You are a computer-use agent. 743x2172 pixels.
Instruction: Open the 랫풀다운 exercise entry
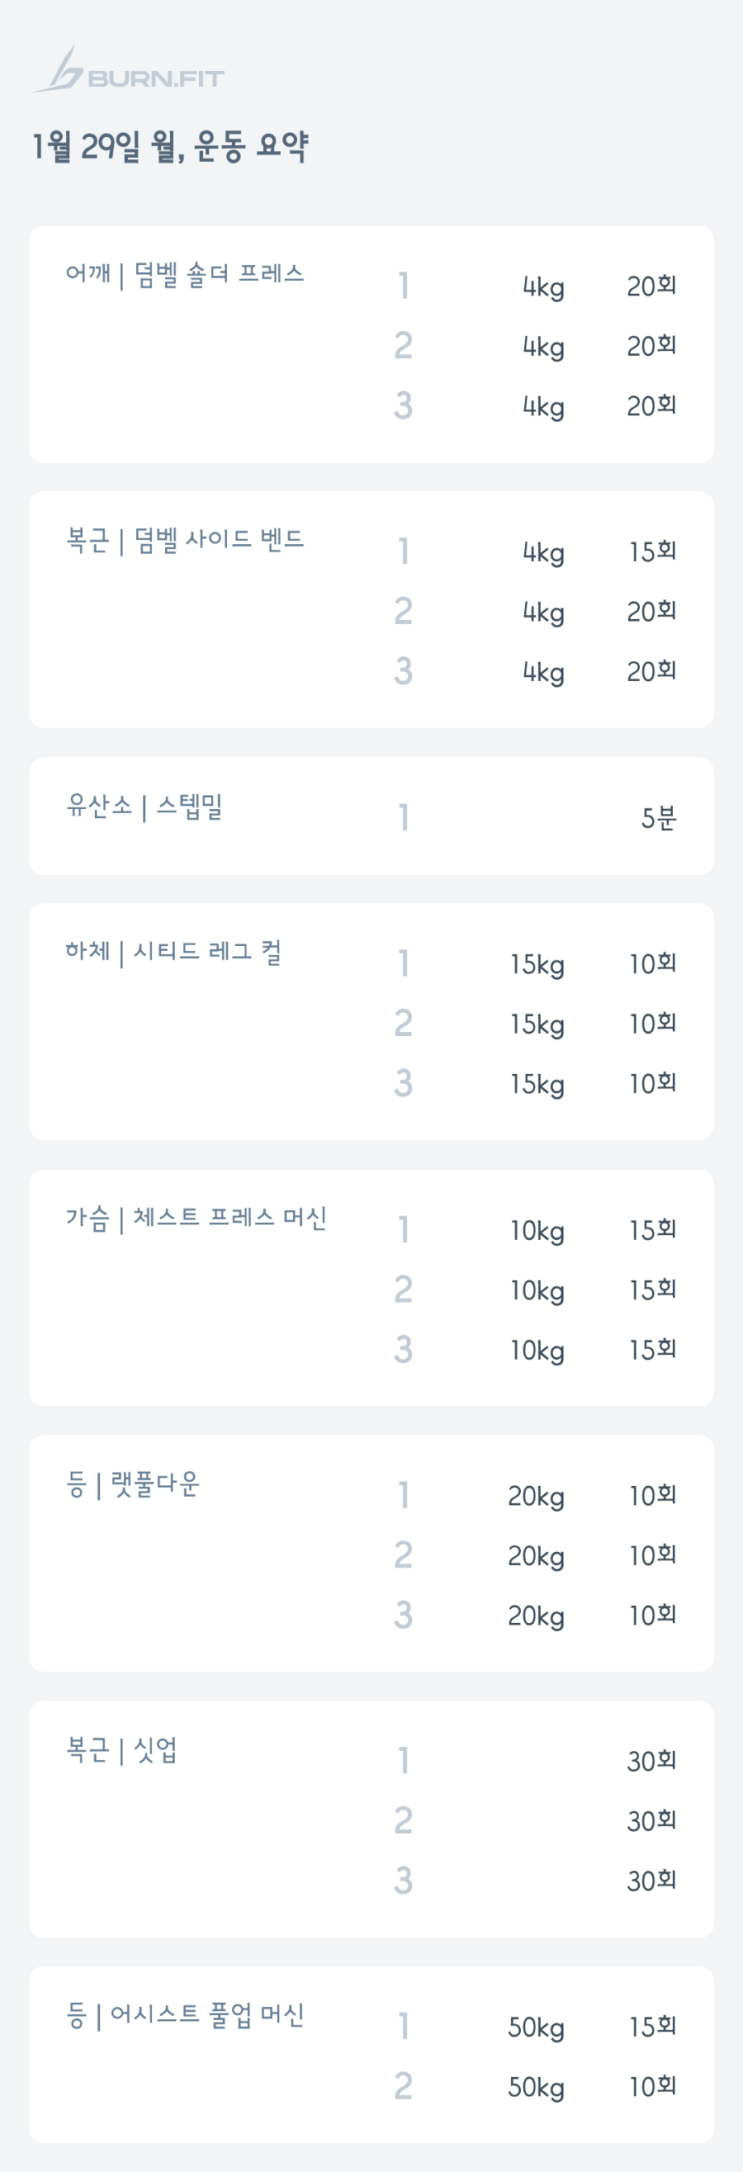coord(133,1485)
